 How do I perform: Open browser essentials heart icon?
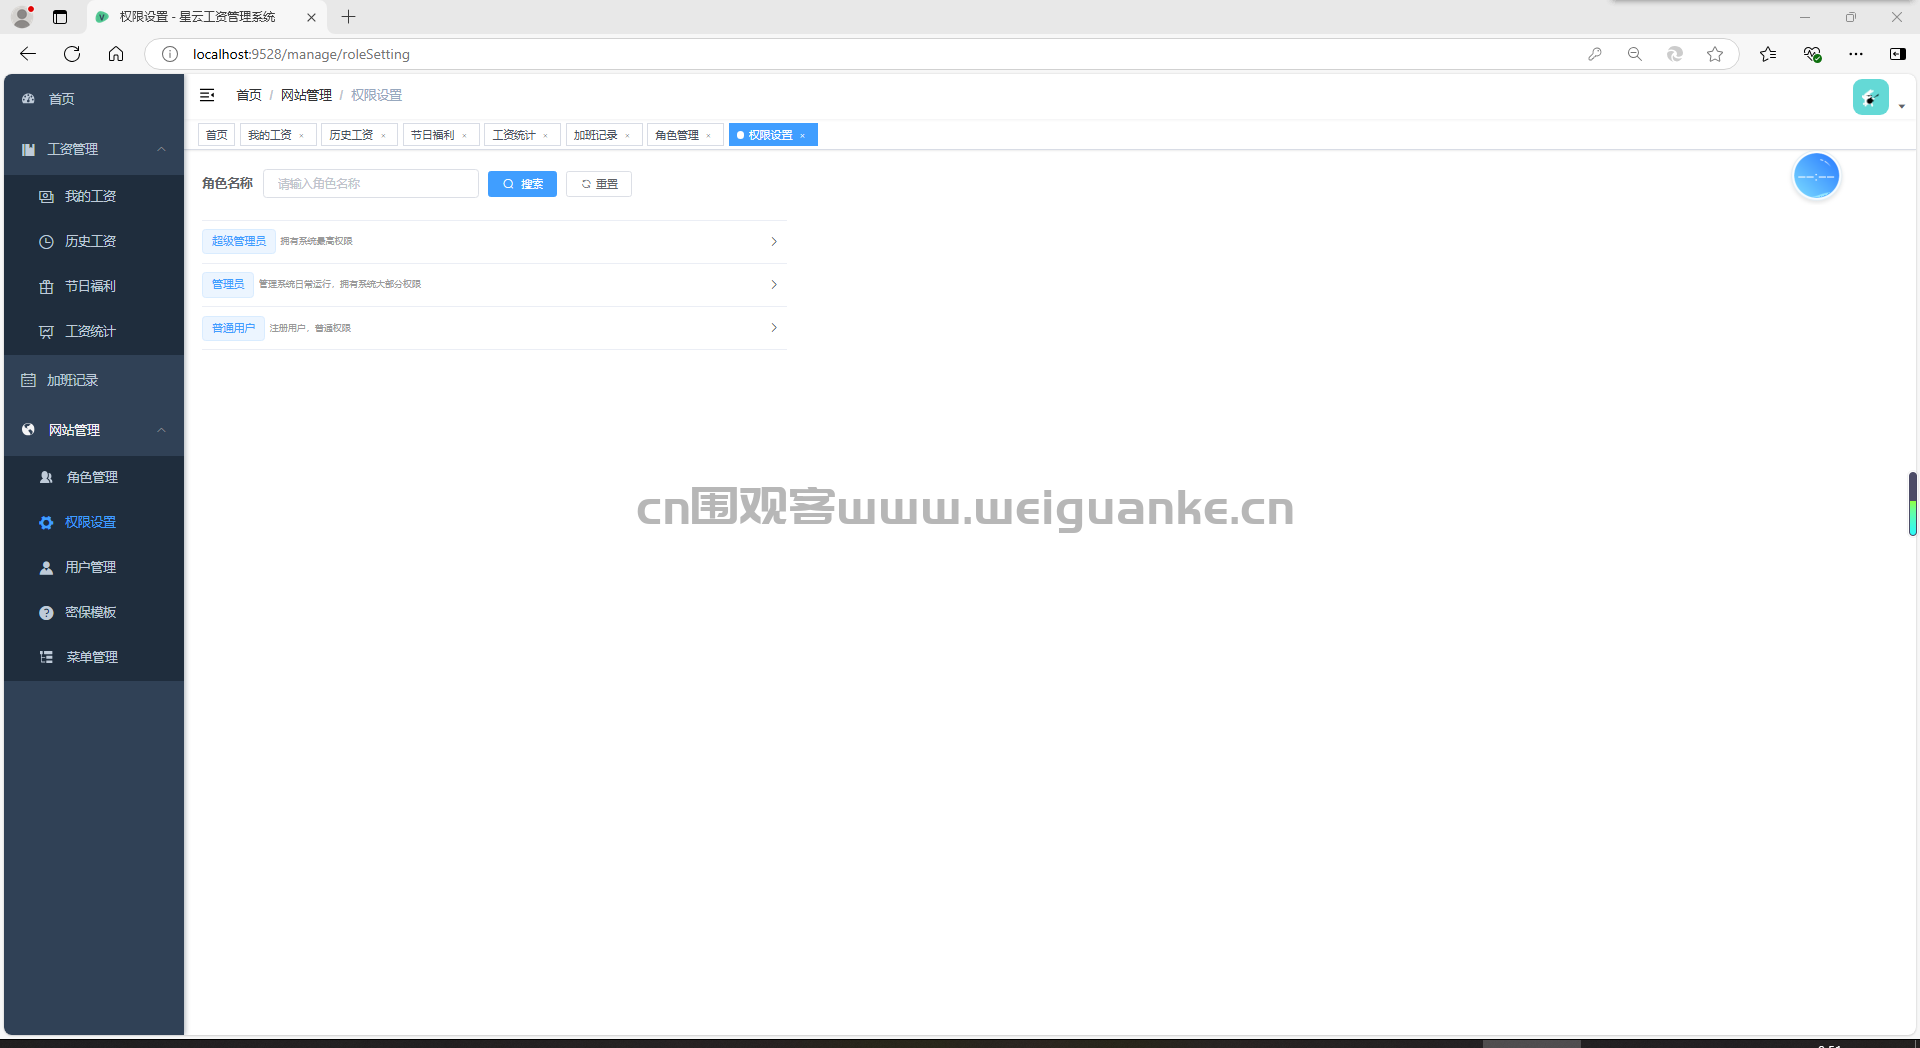click(1812, 54)
